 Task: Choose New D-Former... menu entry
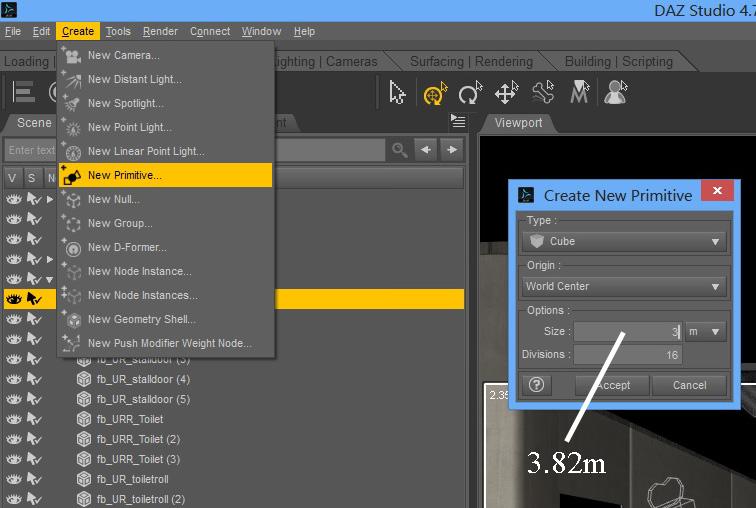pos(165,247)
